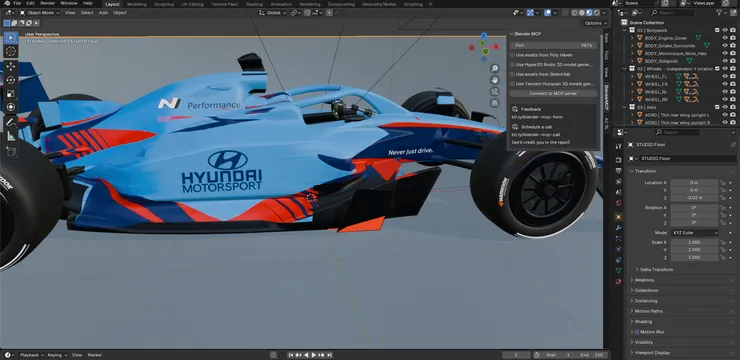740x360 pixels.
Task: Switch to Sculpting workspace tab
Action: click(164, 4)
